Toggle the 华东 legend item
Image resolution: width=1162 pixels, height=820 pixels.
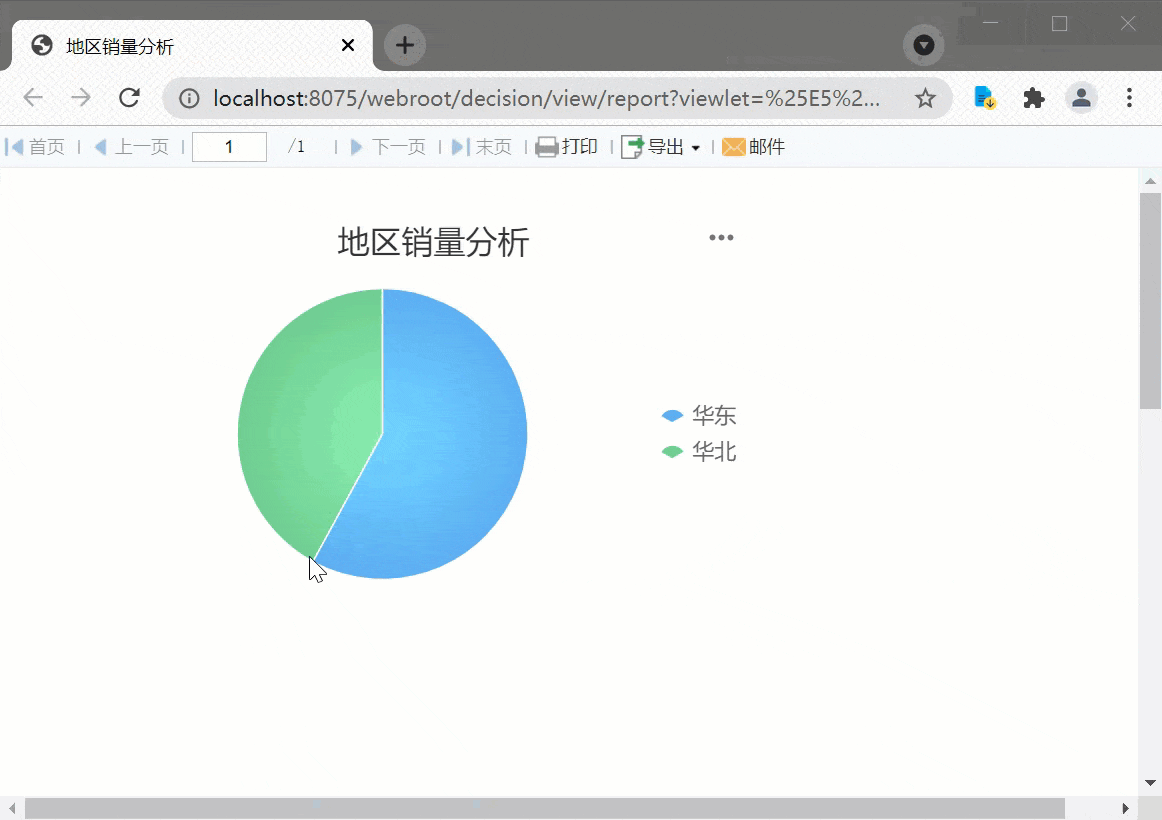(x=699, y=416)
